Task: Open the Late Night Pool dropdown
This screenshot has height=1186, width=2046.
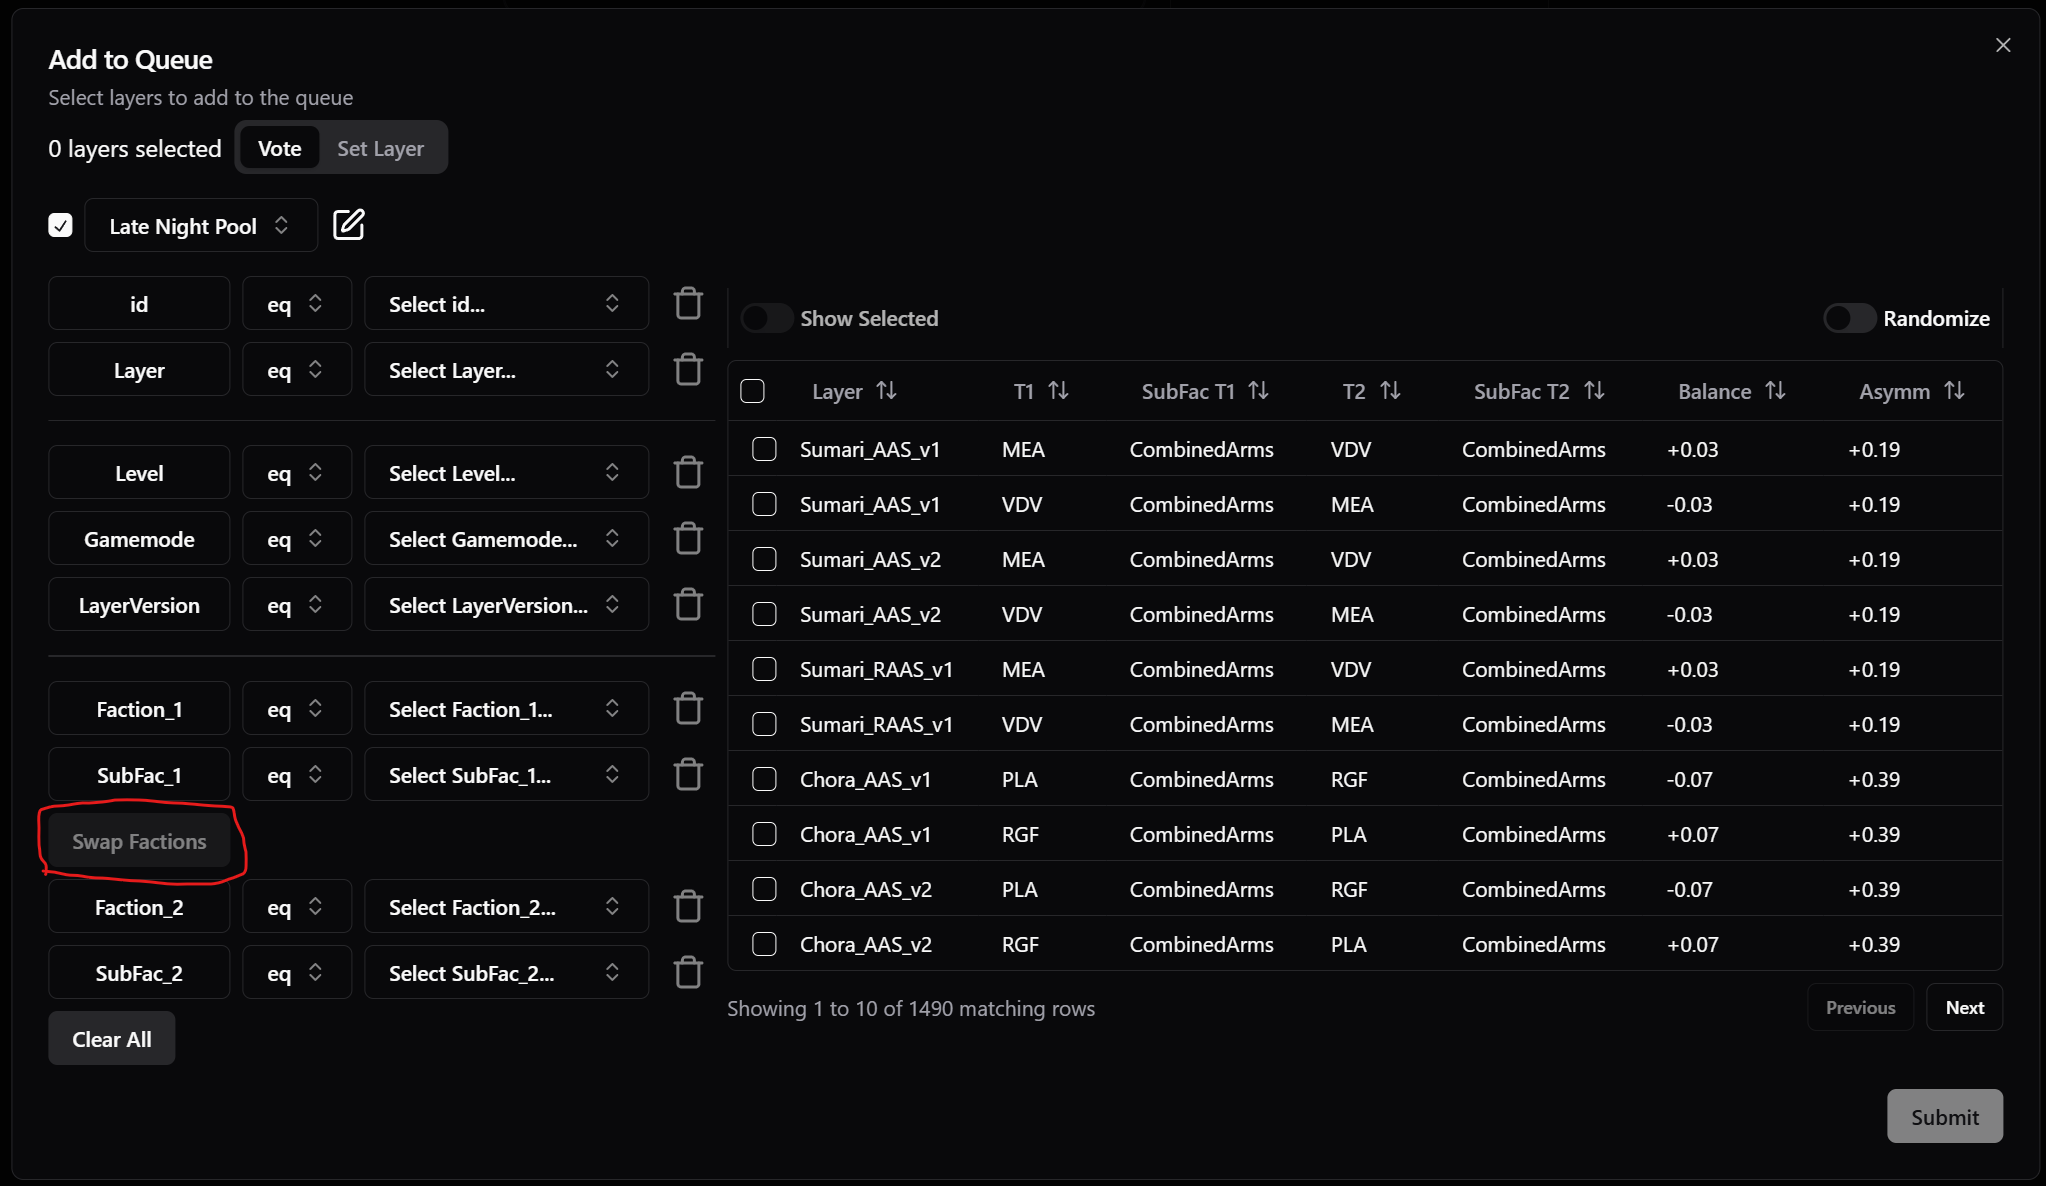Action: pyautogui.click(x=201, y=225)
